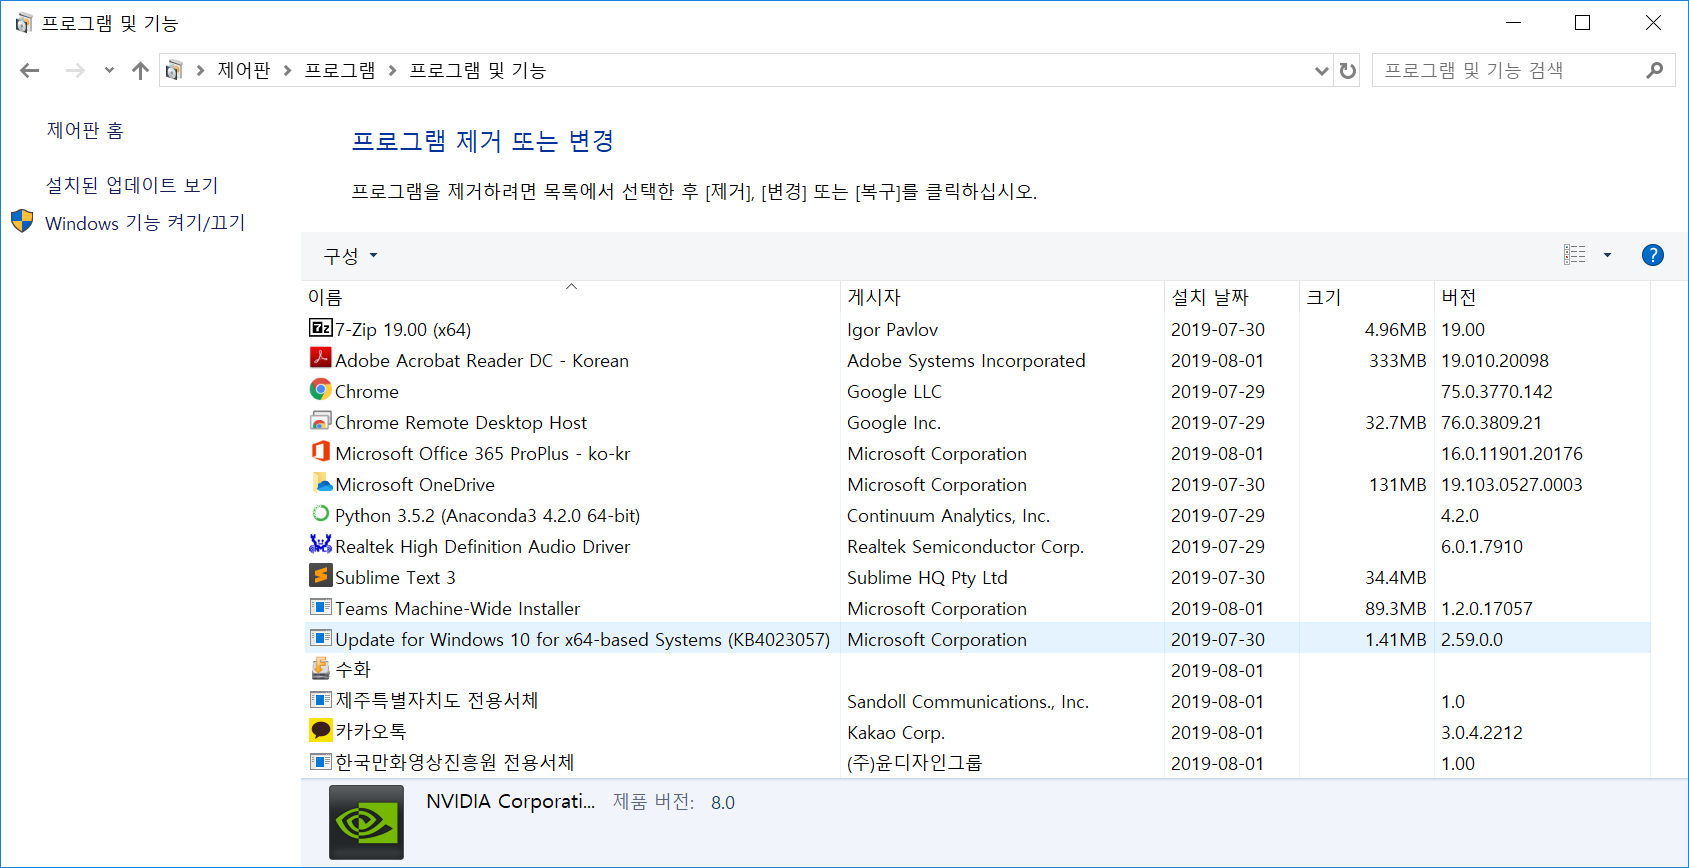
Task: Expand chevron before 제어판 breadcrumb
Action: click(200, 70)
